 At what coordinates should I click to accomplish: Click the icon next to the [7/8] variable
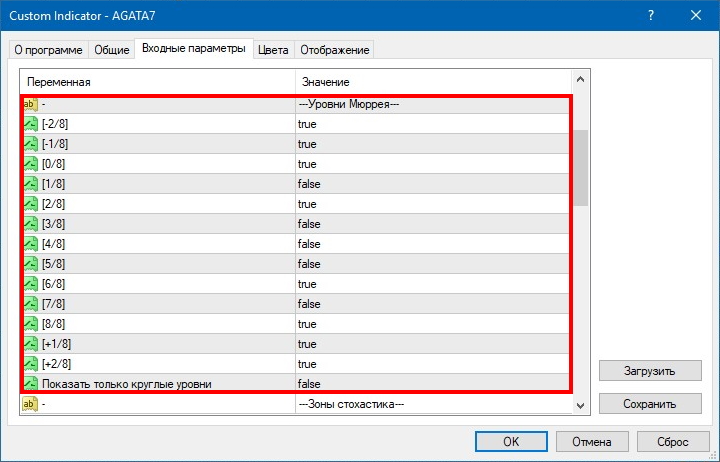coord(30,304)
